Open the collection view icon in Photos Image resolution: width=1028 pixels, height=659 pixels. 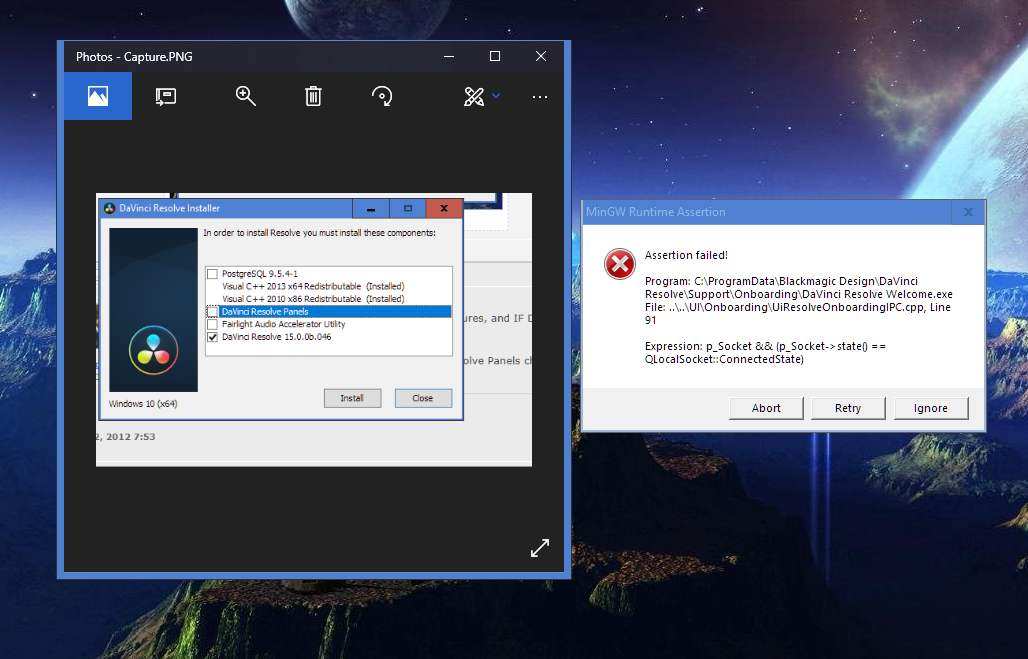coord(98,96)
